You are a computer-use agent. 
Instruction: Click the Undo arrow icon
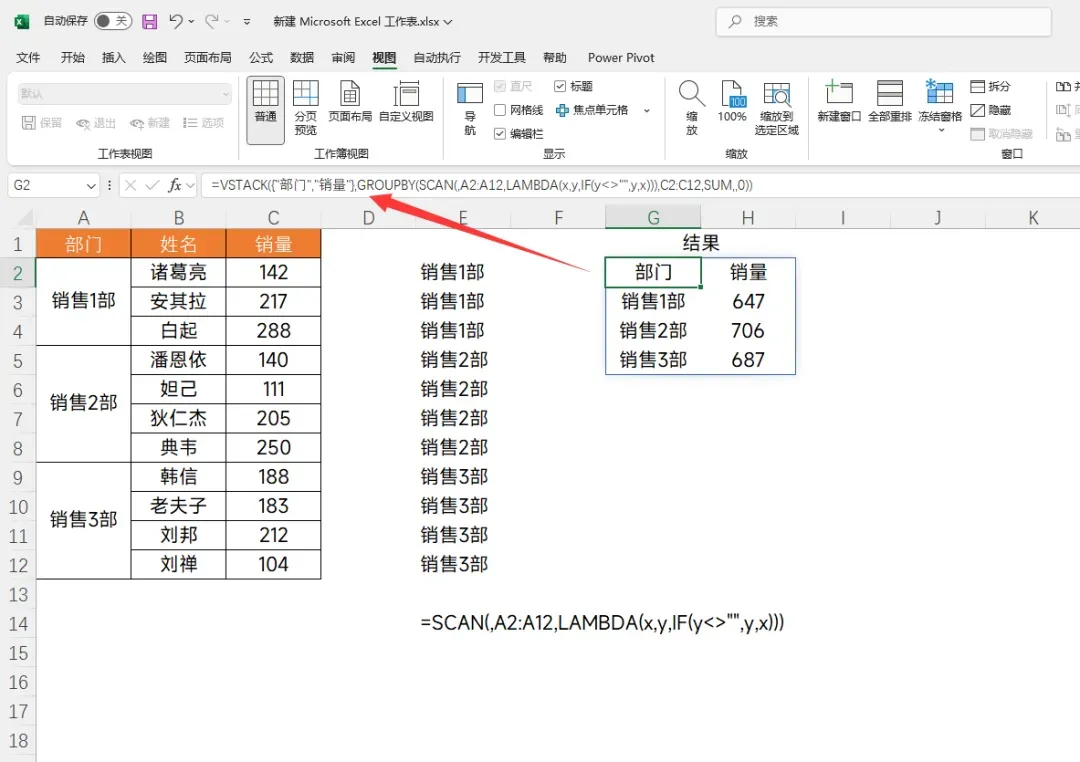[176, 21]
